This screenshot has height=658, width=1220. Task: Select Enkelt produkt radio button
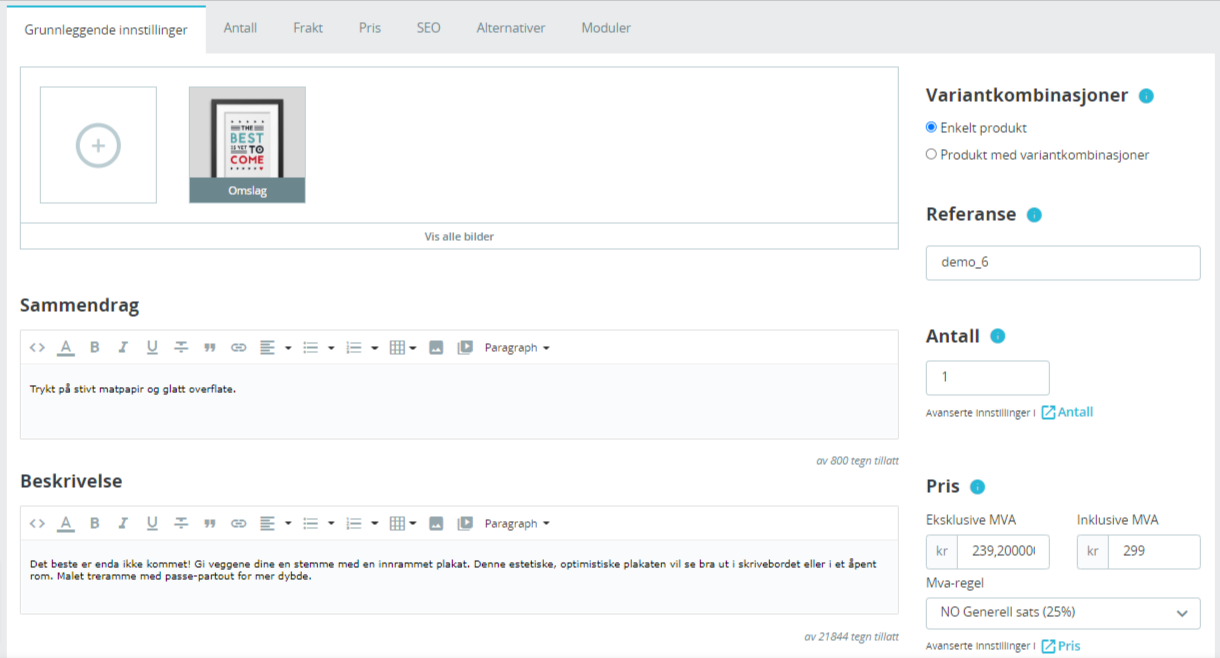tap(931, 127)
